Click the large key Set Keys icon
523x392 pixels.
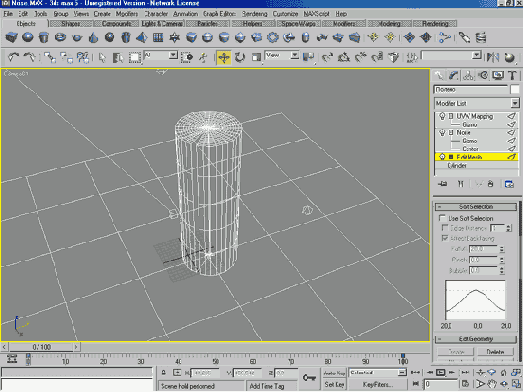point(309,378)
